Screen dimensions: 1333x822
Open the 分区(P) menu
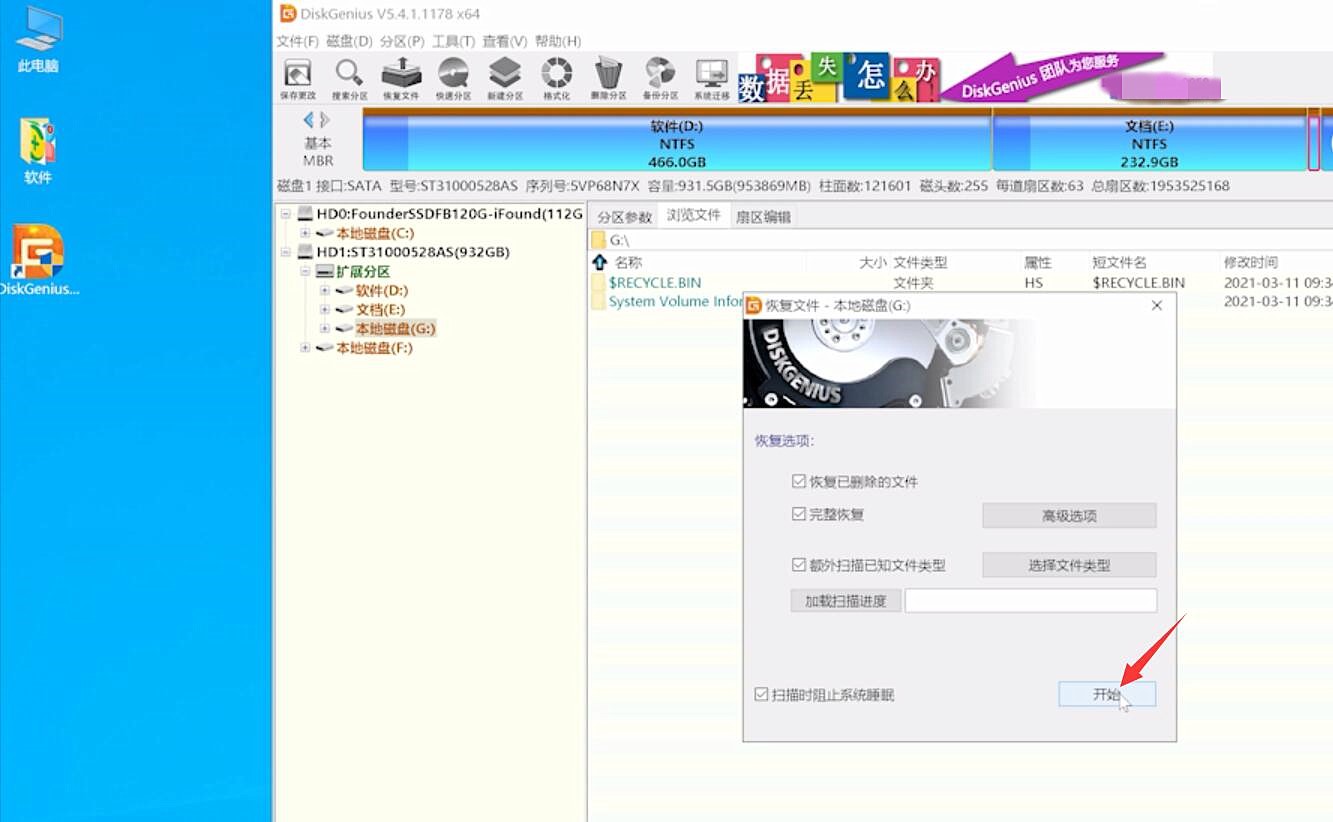tap(402, 41)
